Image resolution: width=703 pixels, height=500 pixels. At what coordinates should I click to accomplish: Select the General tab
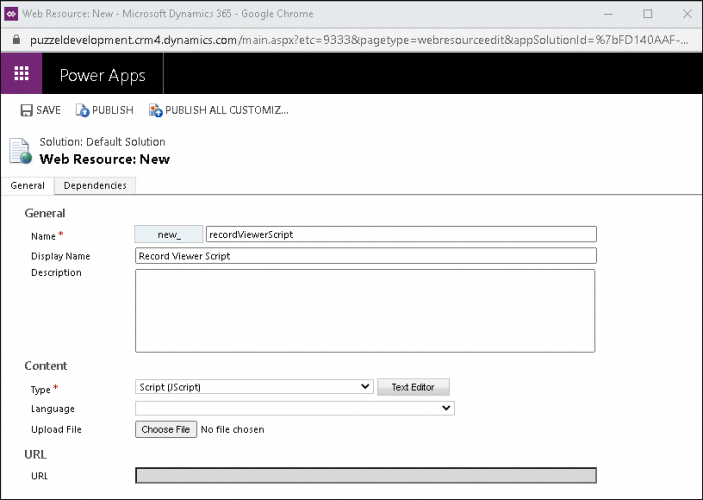[x=27, y=185]
